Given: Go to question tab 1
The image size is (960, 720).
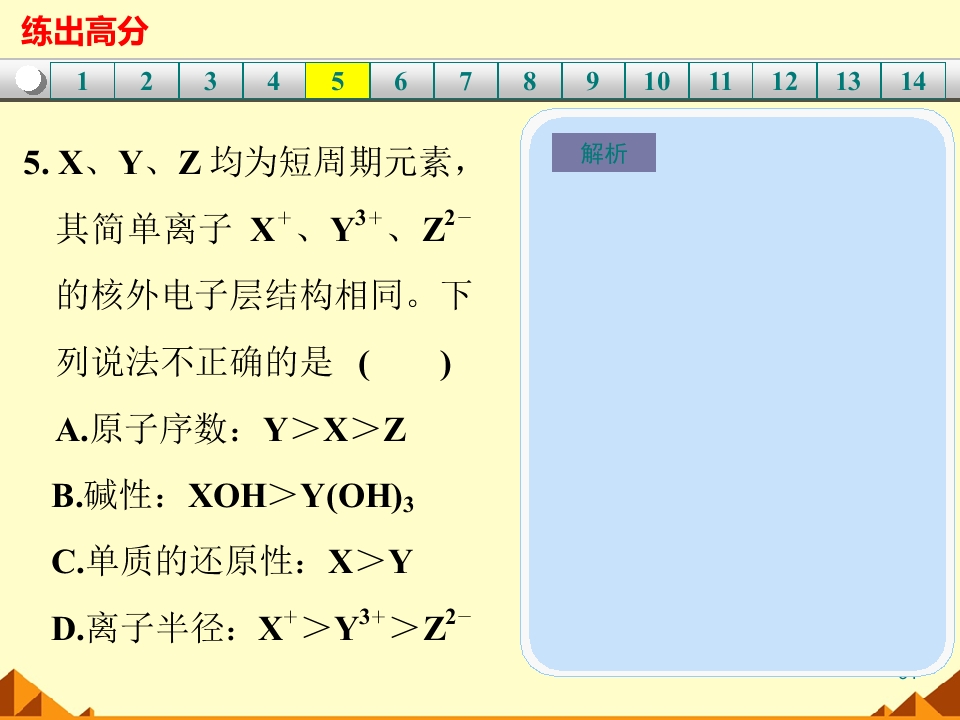Looking at the screenshot, I should click(82, 81).
